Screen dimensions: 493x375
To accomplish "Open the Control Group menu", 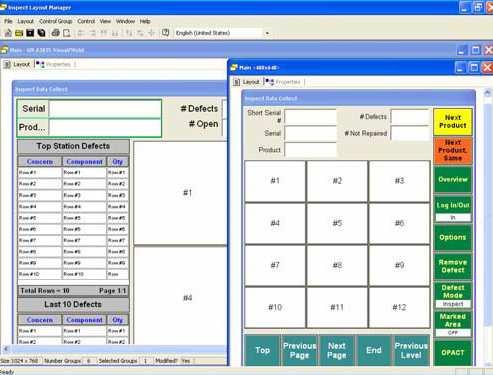I will [x=55, y=21].
